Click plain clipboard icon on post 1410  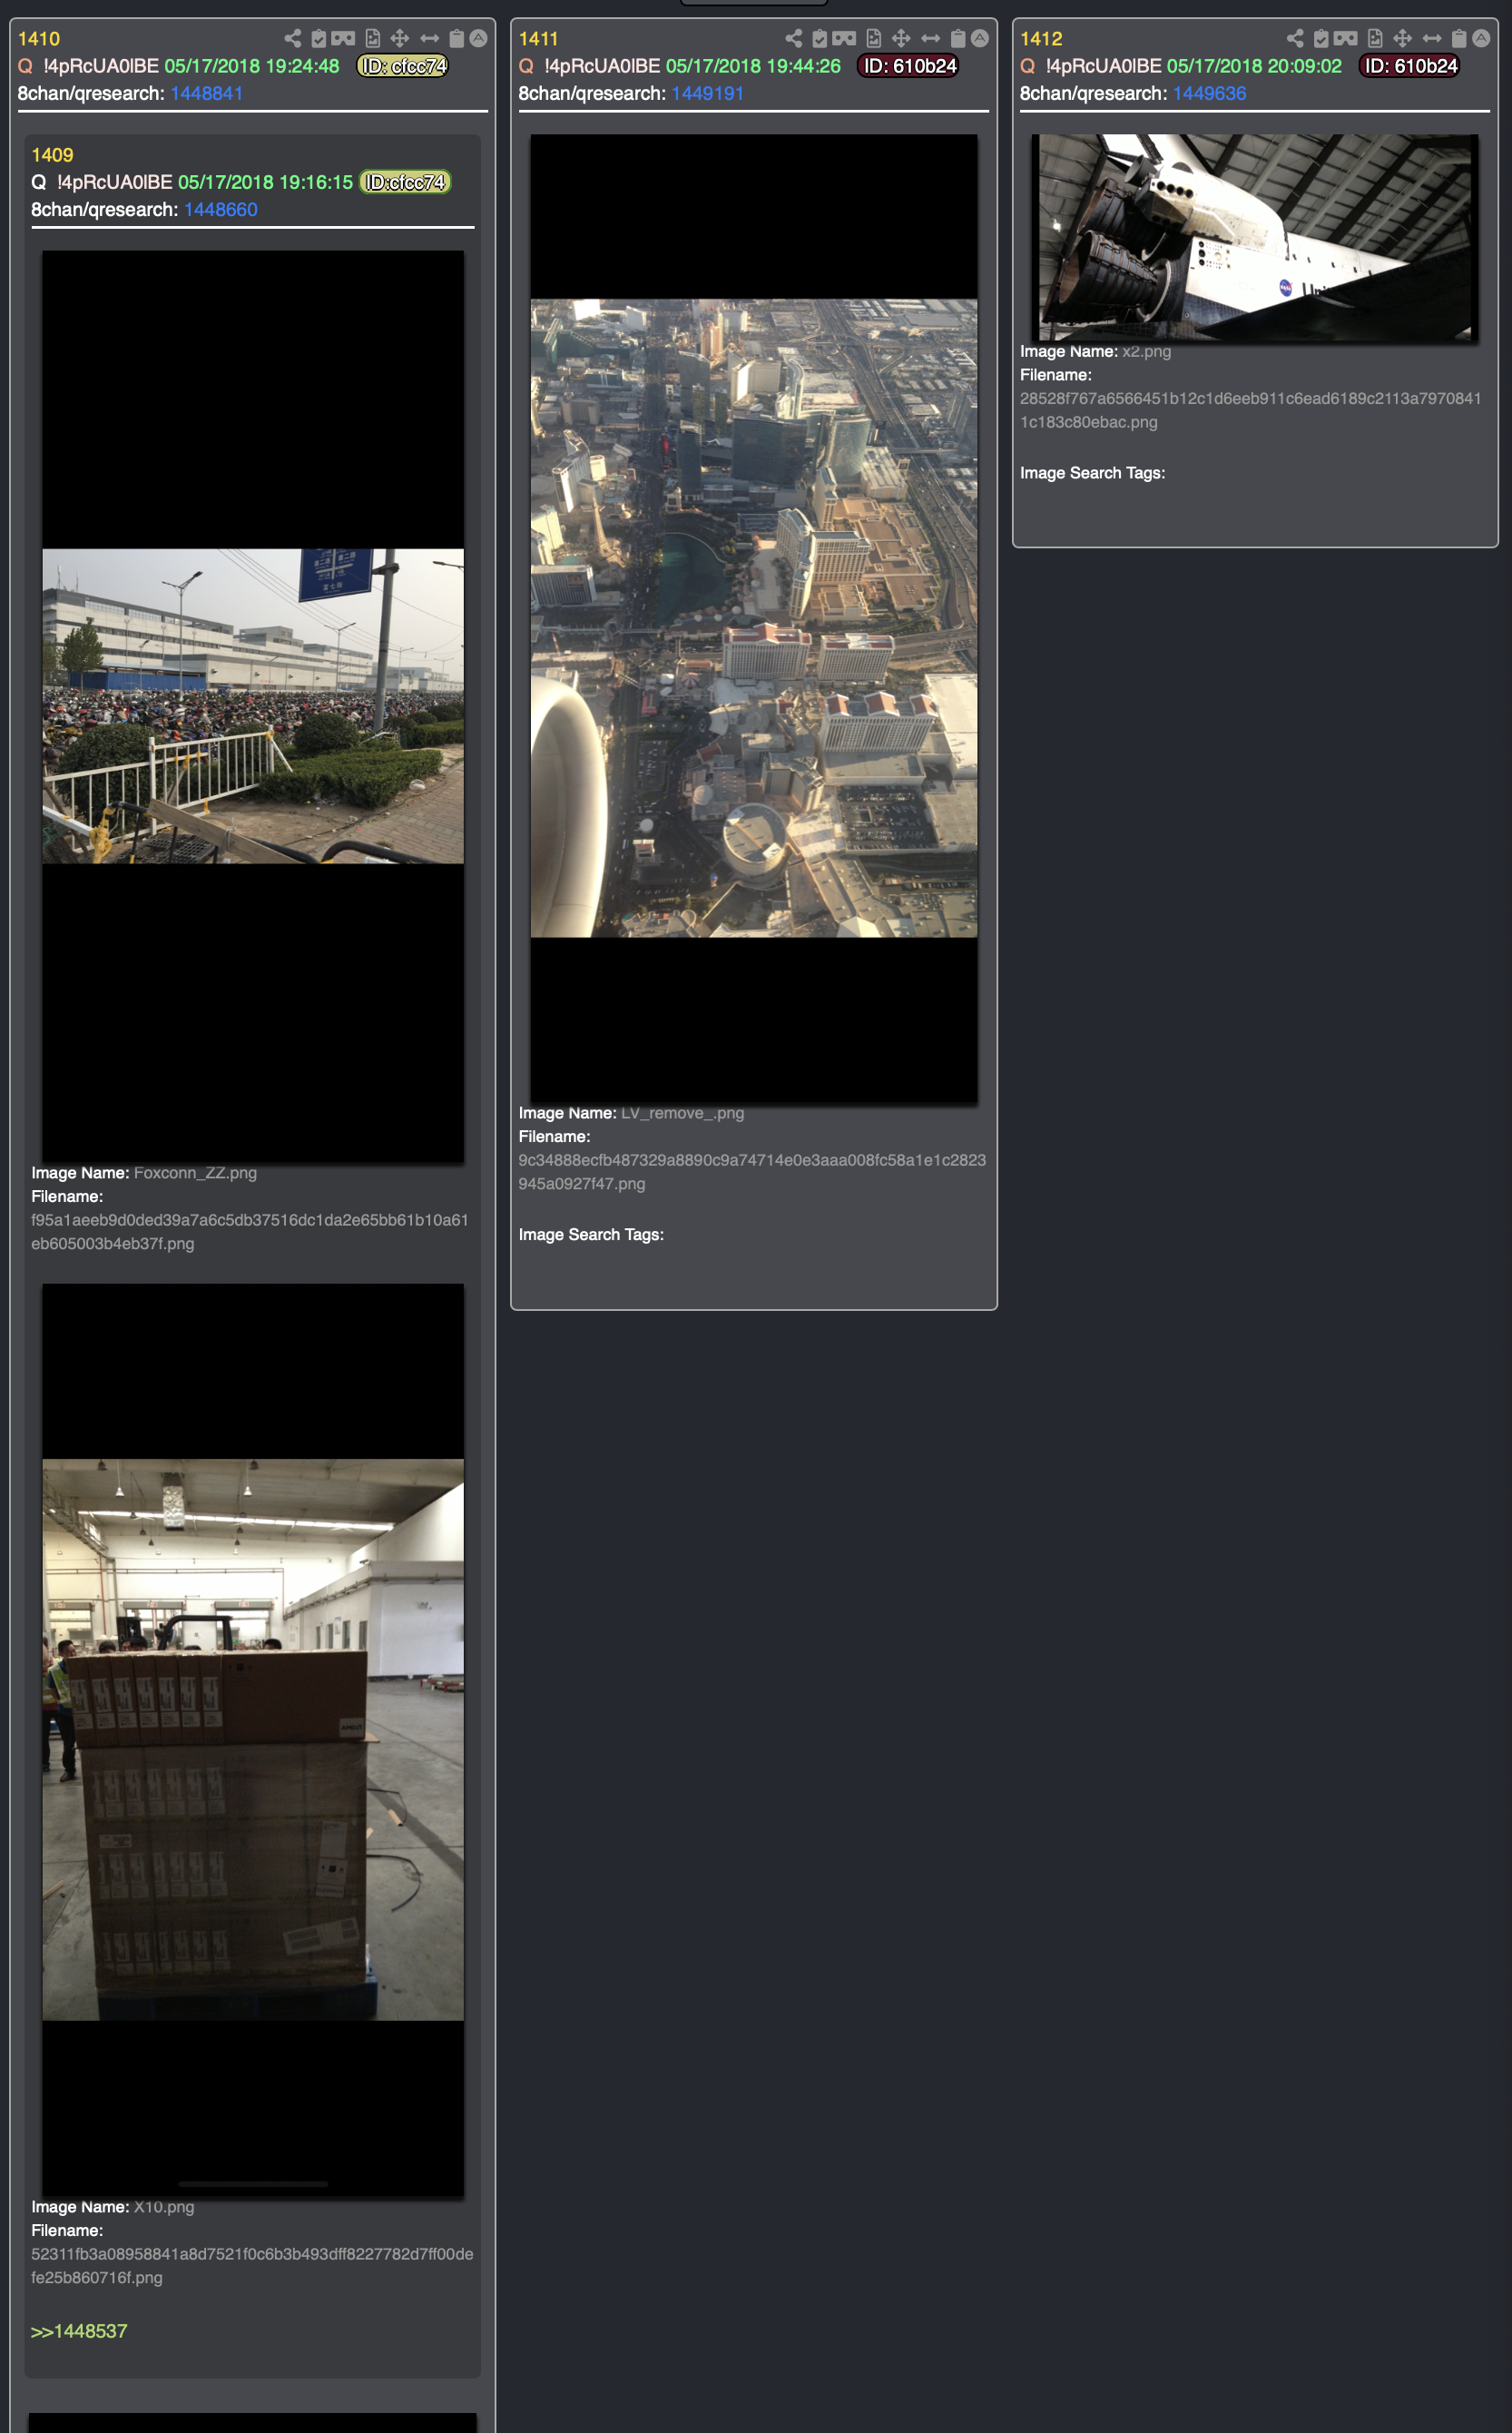456,39
